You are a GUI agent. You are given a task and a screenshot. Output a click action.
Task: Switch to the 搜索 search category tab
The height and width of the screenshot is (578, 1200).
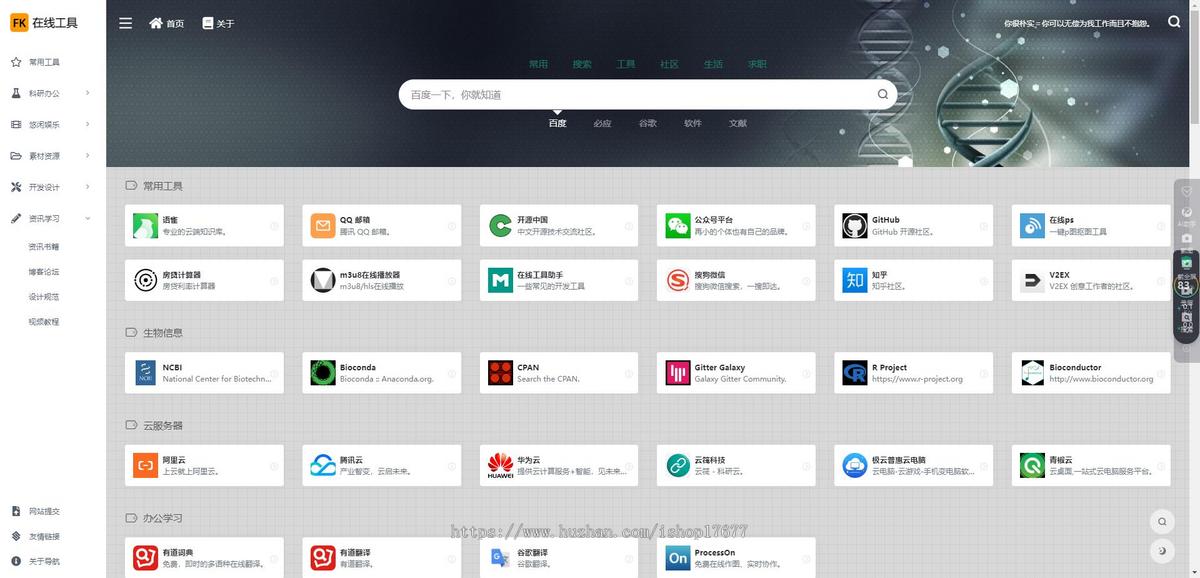coord(582,64)
